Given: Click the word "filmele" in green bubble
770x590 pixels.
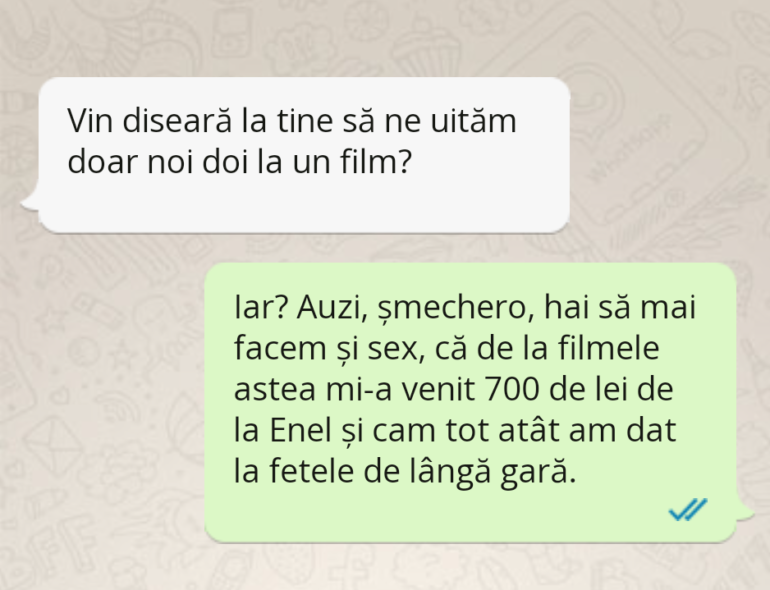Looking at the screenshot, I should coord(608,348).
